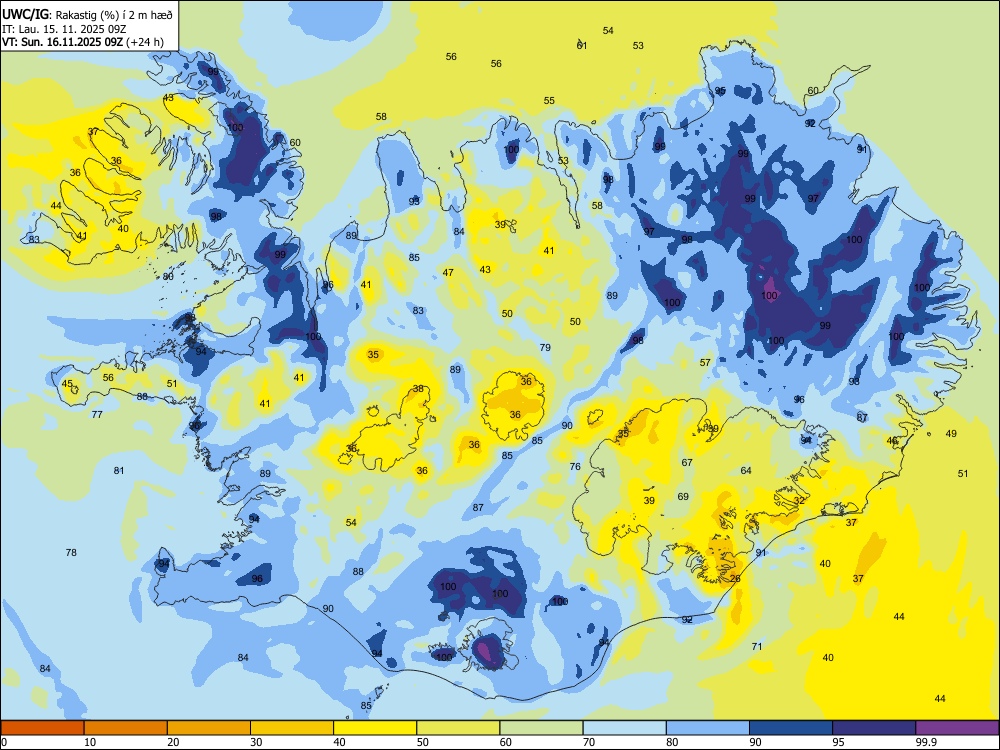The width and height of the screenshot is (1000, 750).
Task: Click the 50–60 yellow-green legend swatch
Action: (x=459, y=728)
